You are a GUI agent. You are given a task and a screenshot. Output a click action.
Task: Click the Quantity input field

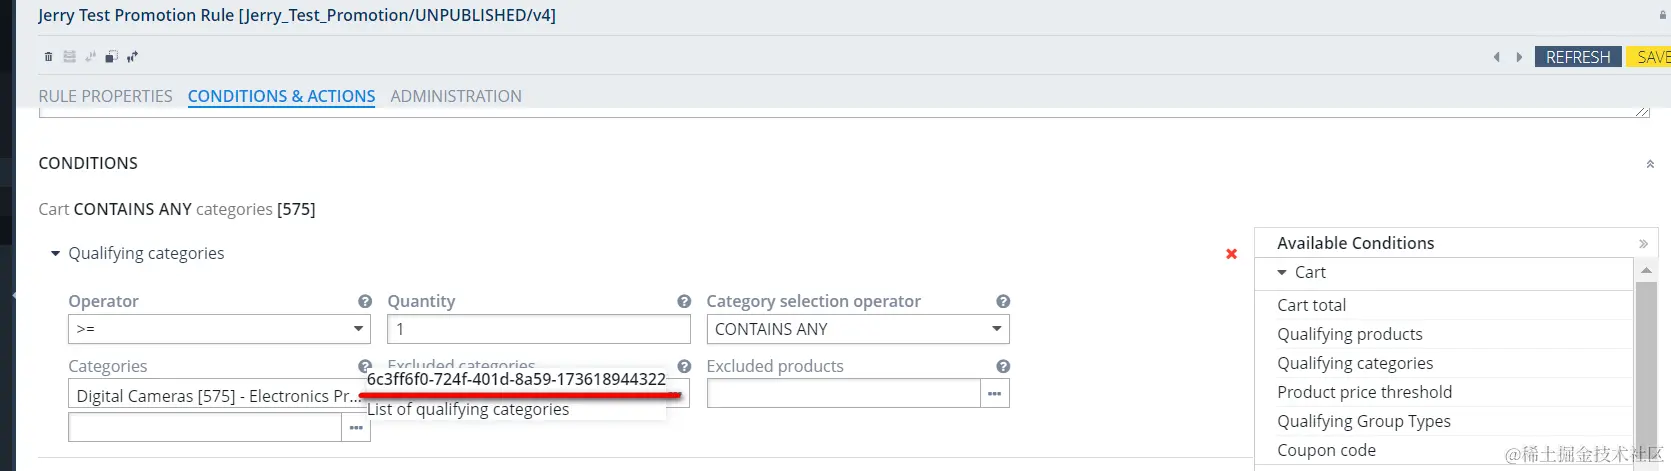click(x=538, y=329)
